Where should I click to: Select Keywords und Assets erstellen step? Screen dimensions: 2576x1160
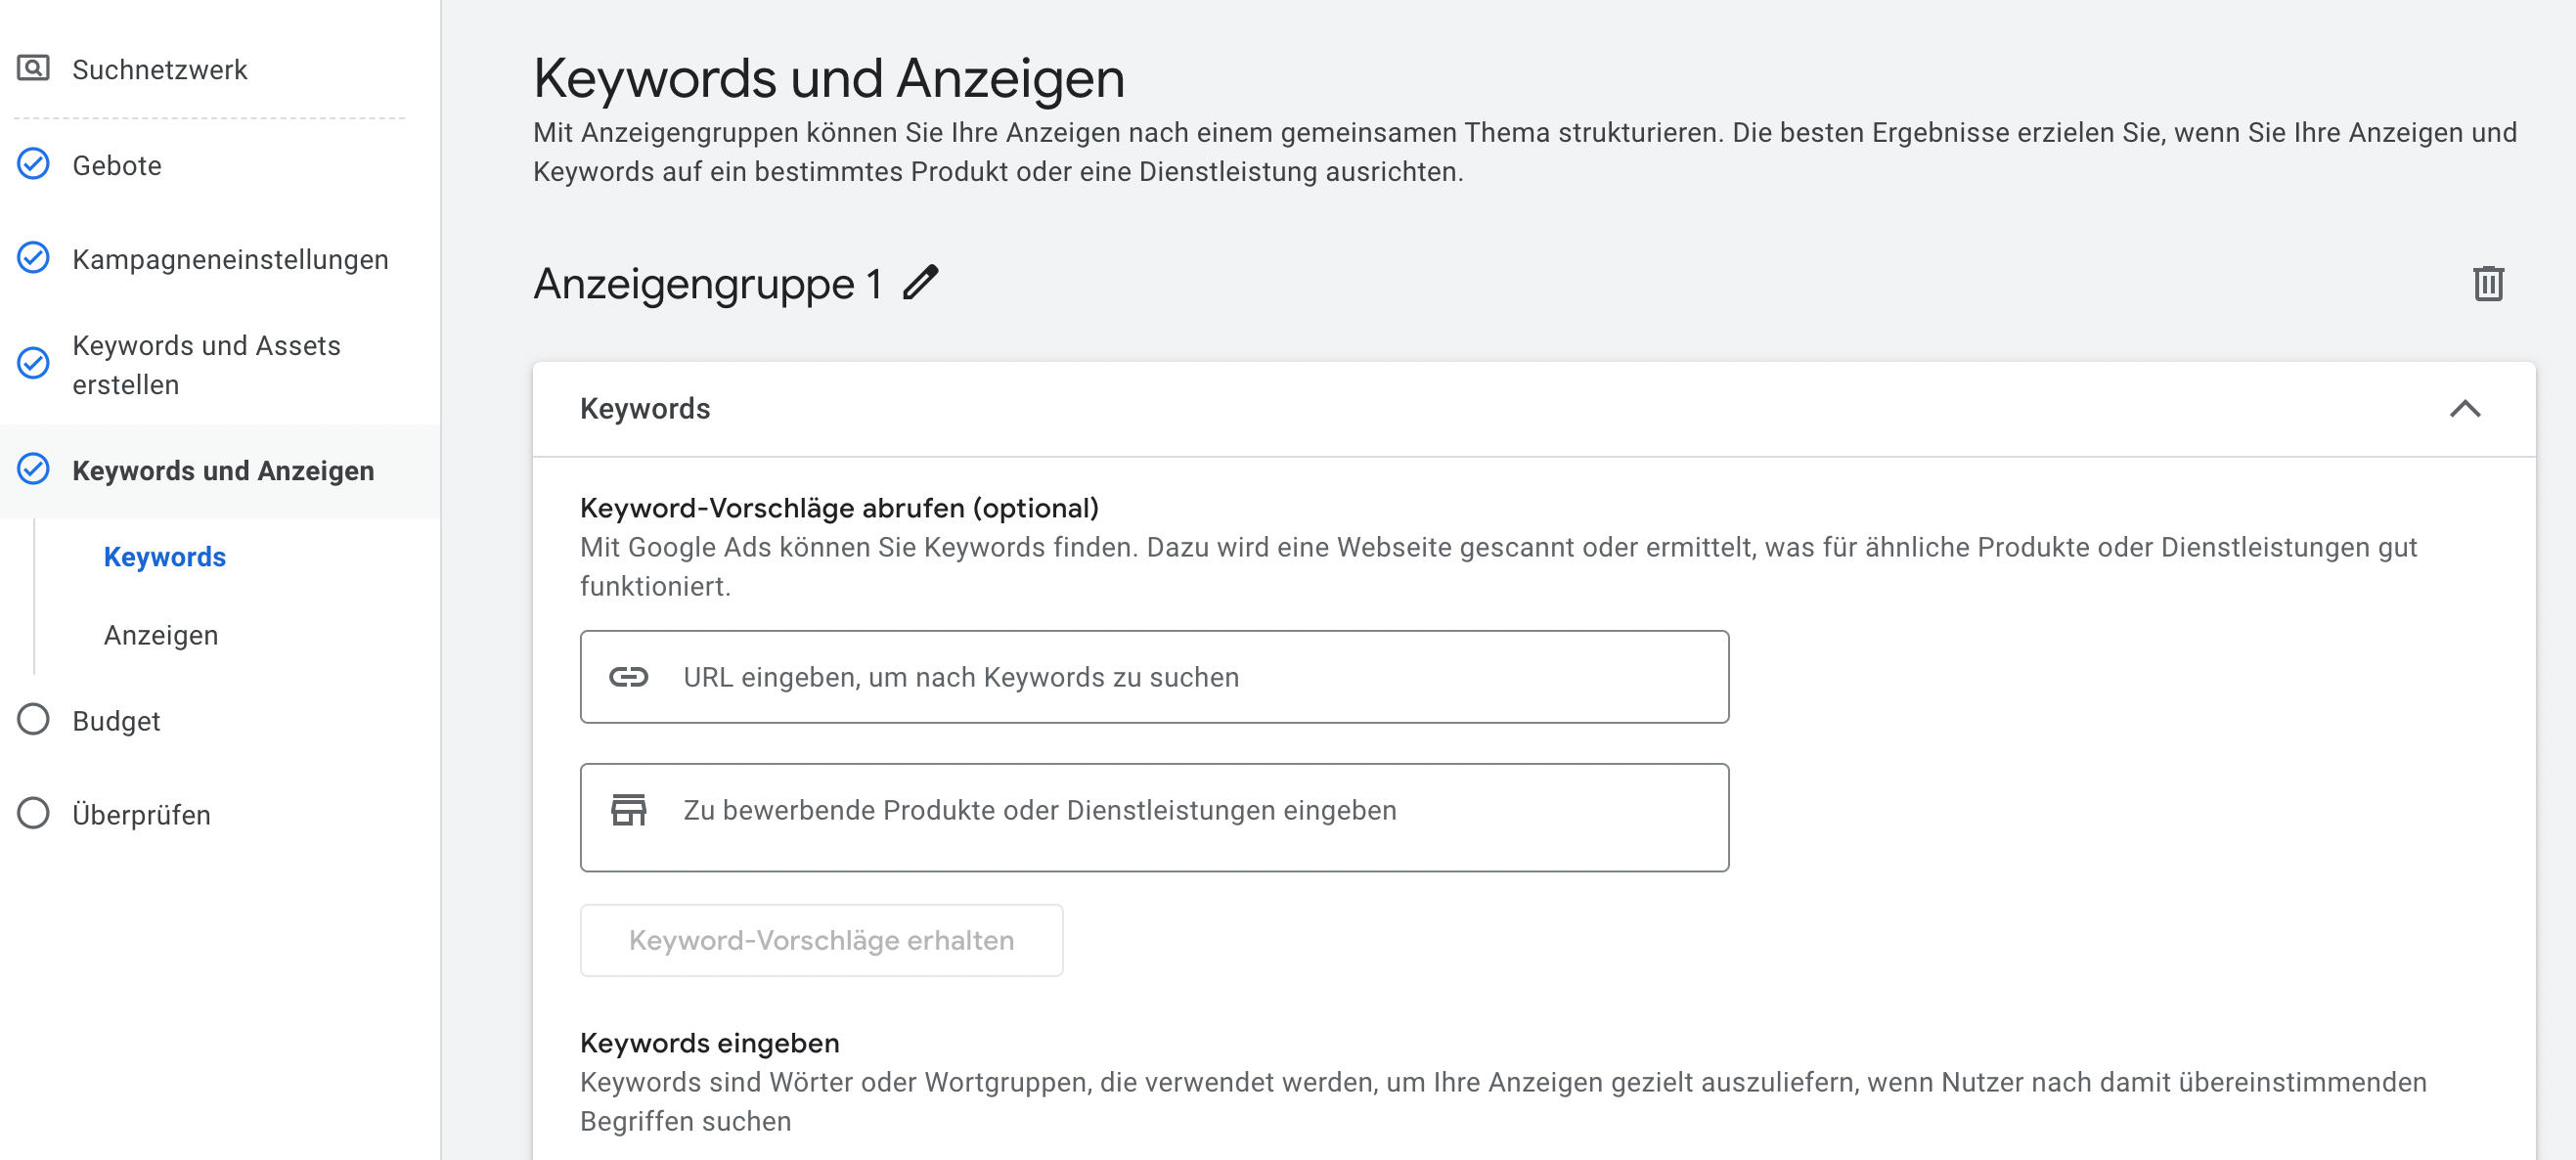(206, 364)
